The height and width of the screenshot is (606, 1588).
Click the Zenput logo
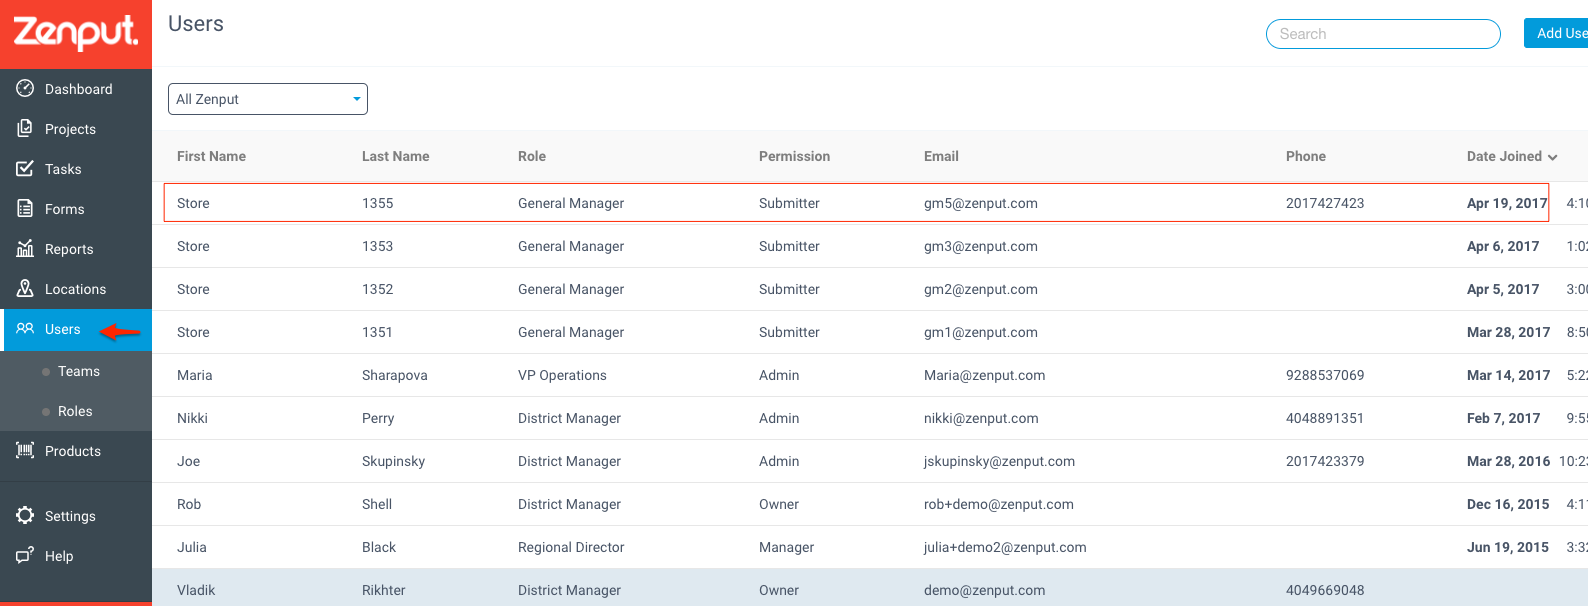(x=75, y=34)
